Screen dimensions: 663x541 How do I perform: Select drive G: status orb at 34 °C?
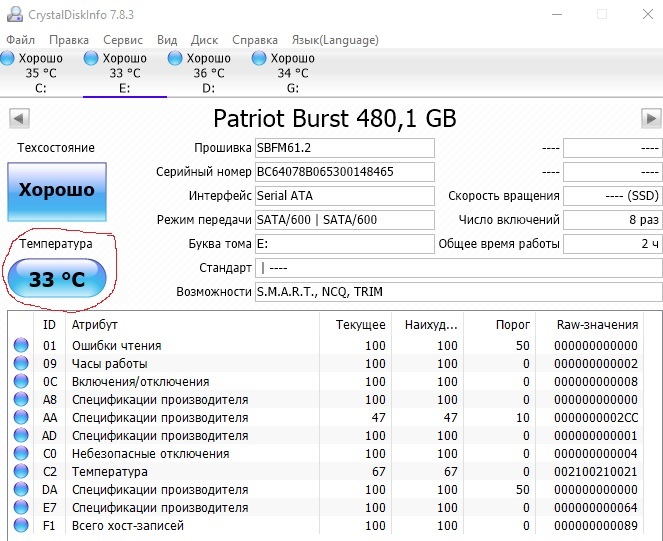[260, 59]
